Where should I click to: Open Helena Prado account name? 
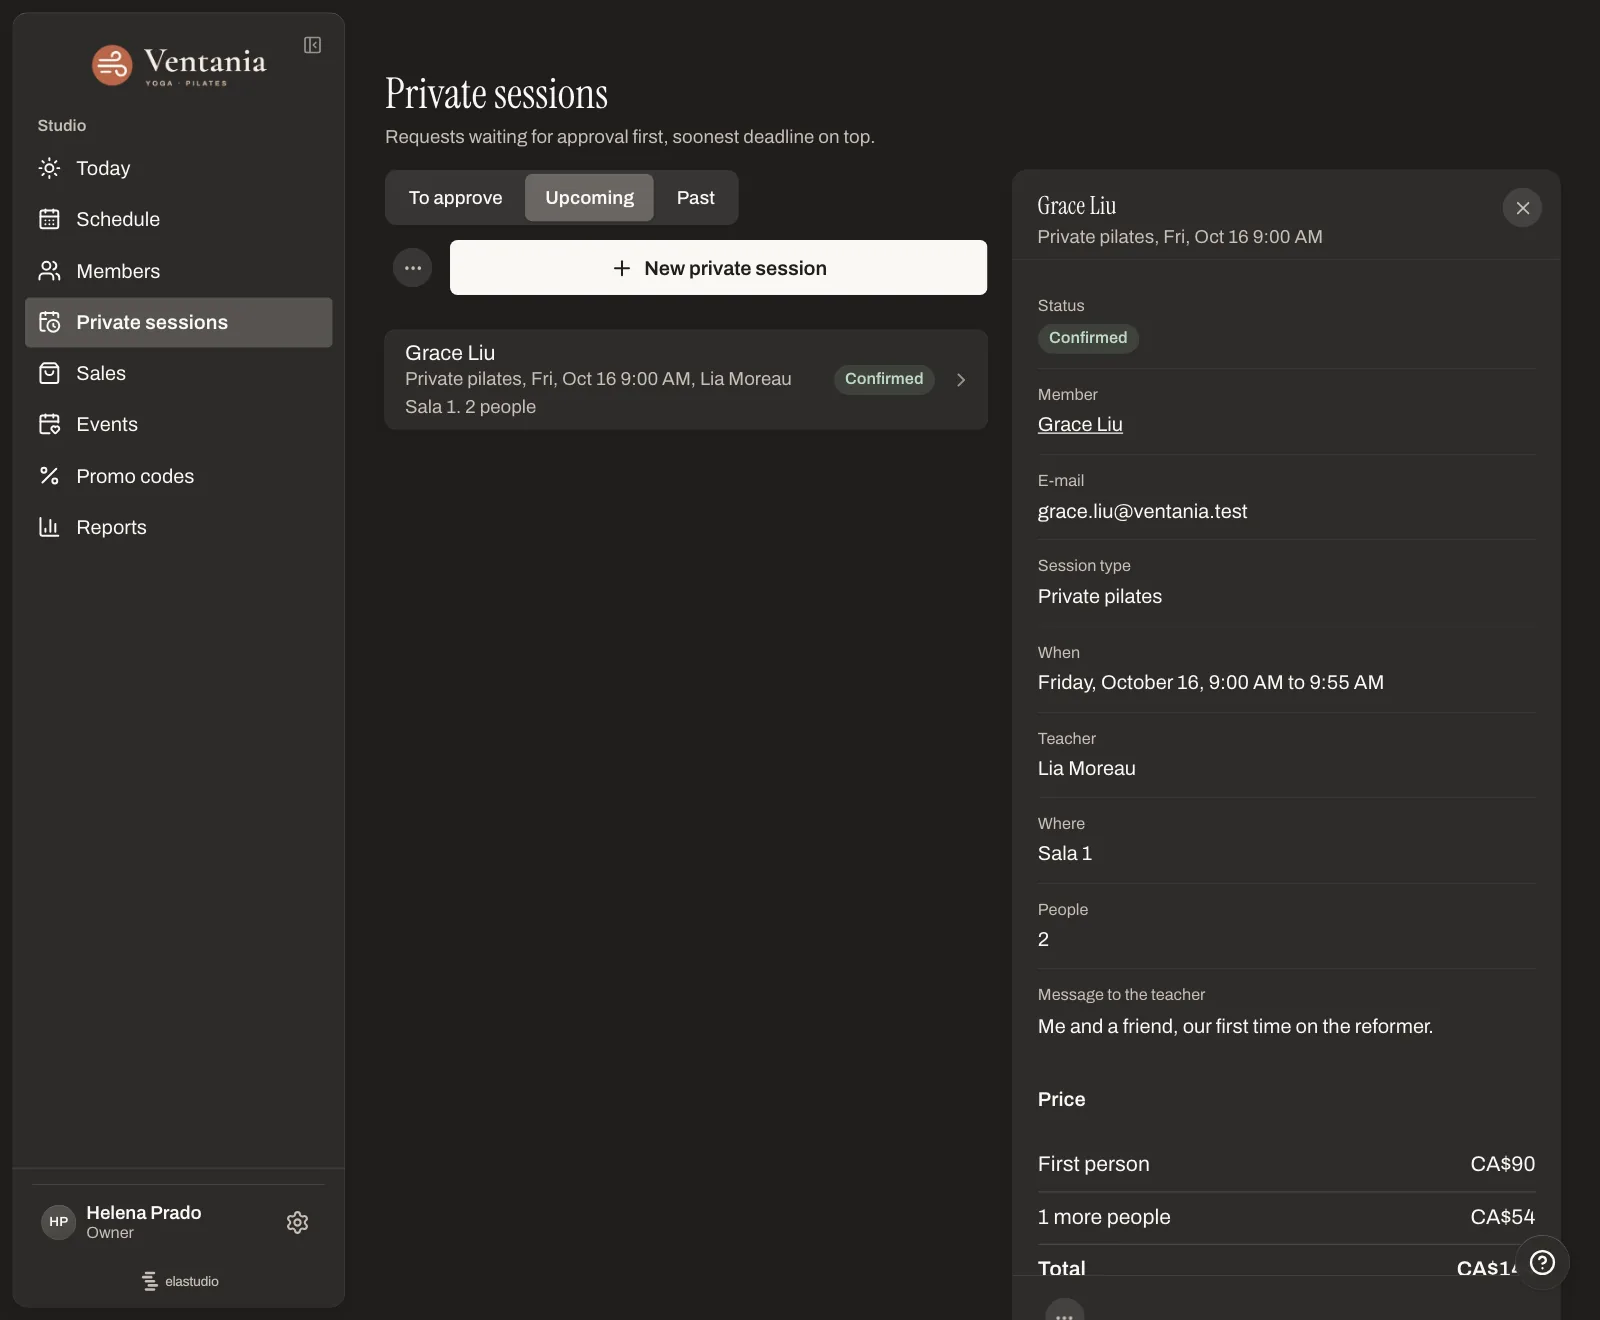tap(144, 1212)
